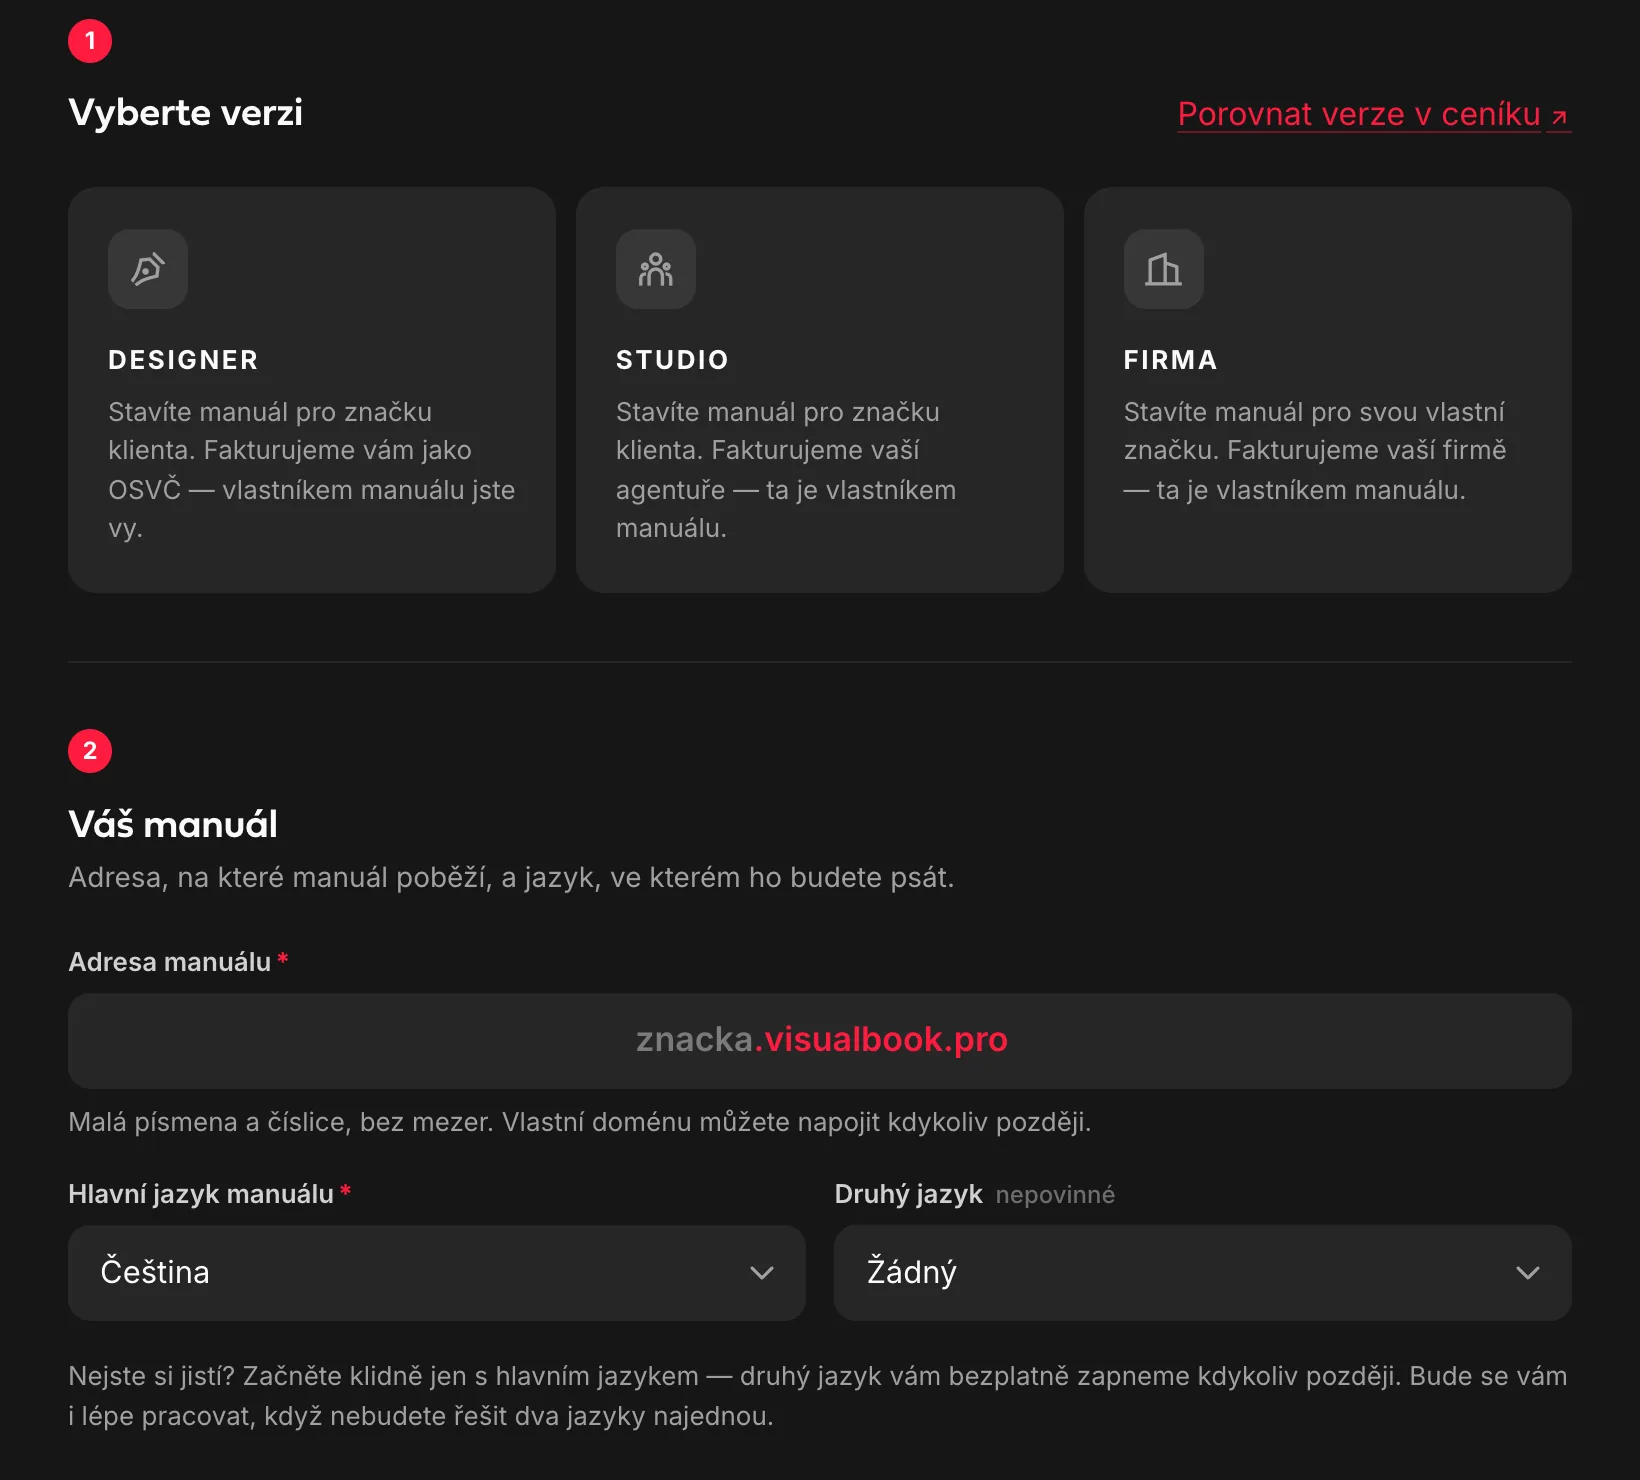Select the FIRMA version card title

pyautogui.click(x=1170, y=360)
